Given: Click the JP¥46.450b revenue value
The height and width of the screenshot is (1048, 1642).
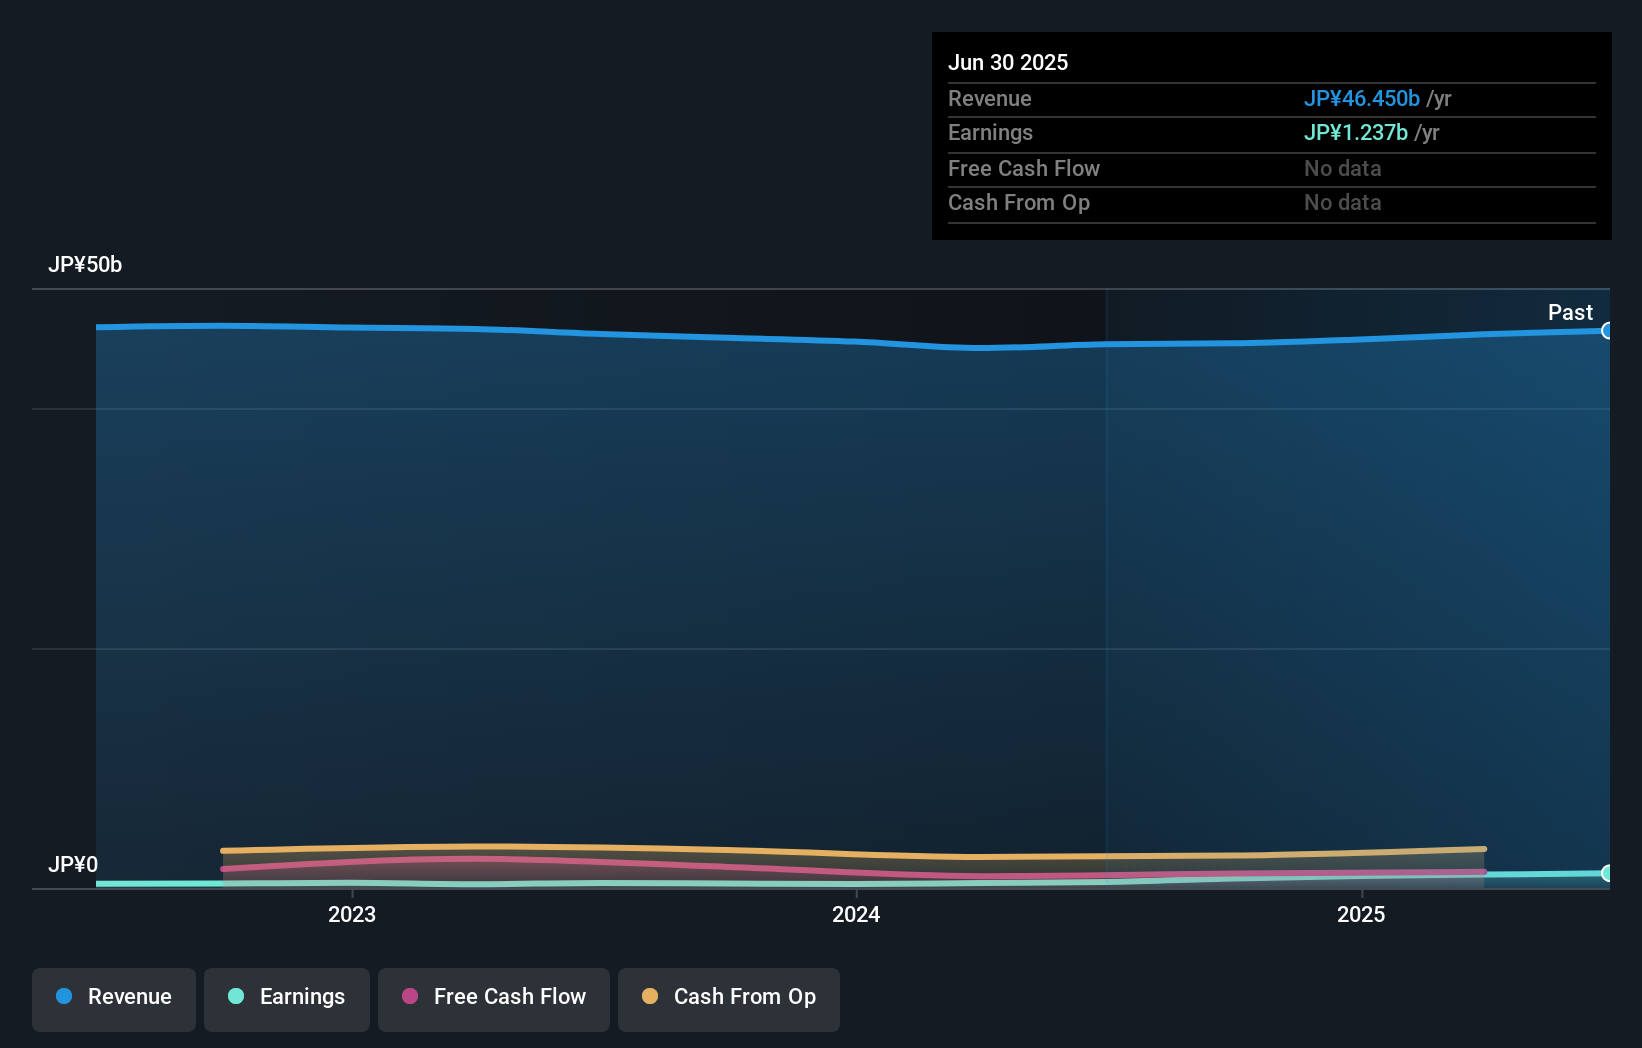Looking at the screenshot, I should 1362,99.
